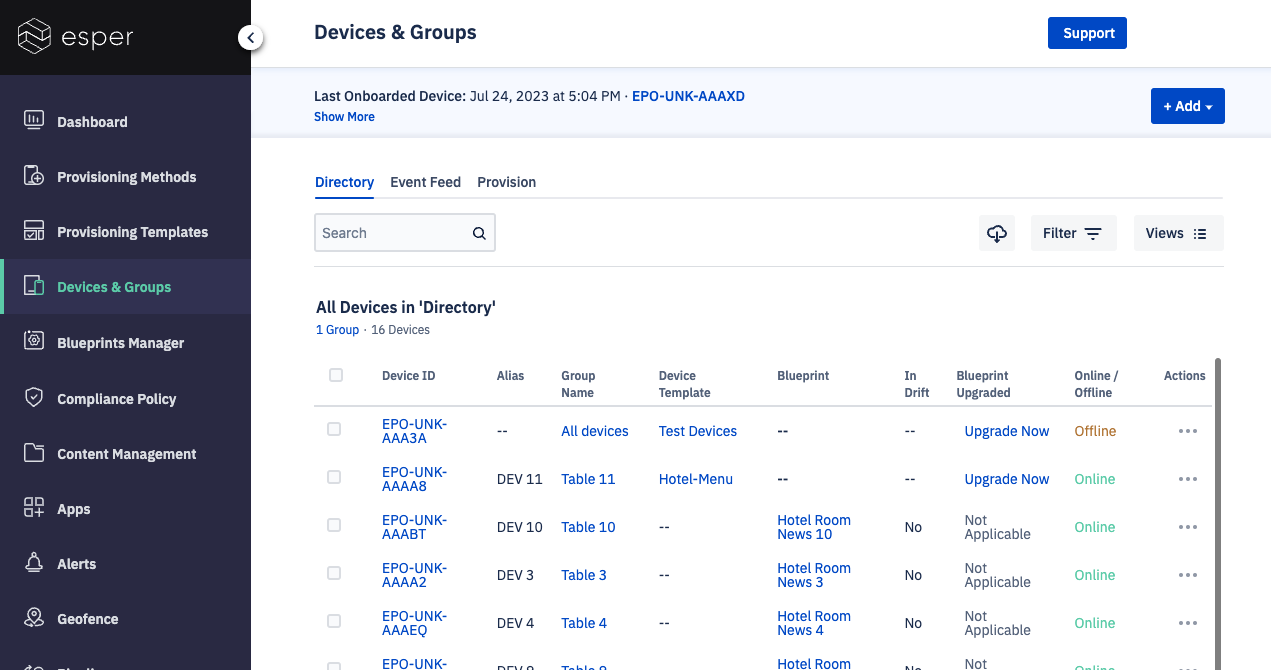Click the Device ID column header

coord(408,376)
